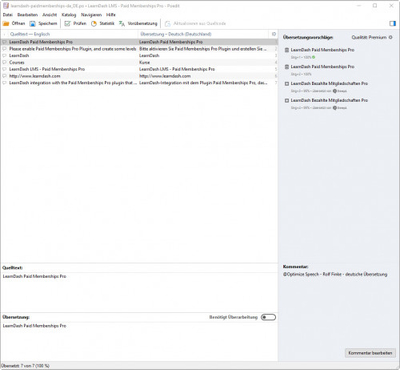The height and width of the screenshot is (370, 400).
Task: Click the 'Kurse' translation cell
Action: 144,62
